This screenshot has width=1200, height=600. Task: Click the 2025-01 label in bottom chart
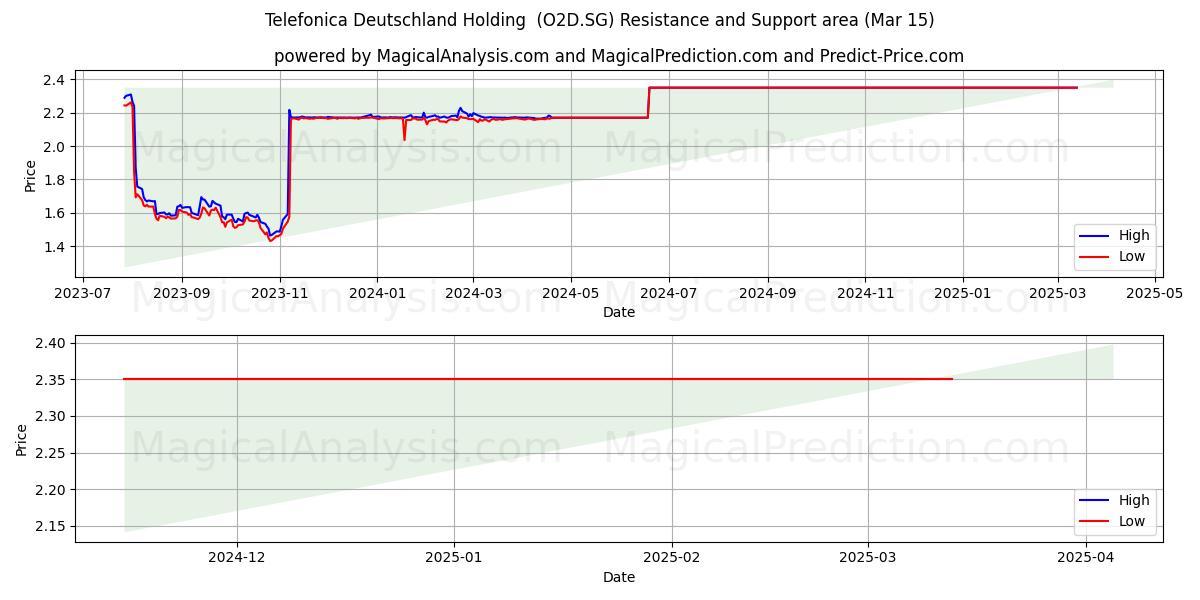(454, 559)
